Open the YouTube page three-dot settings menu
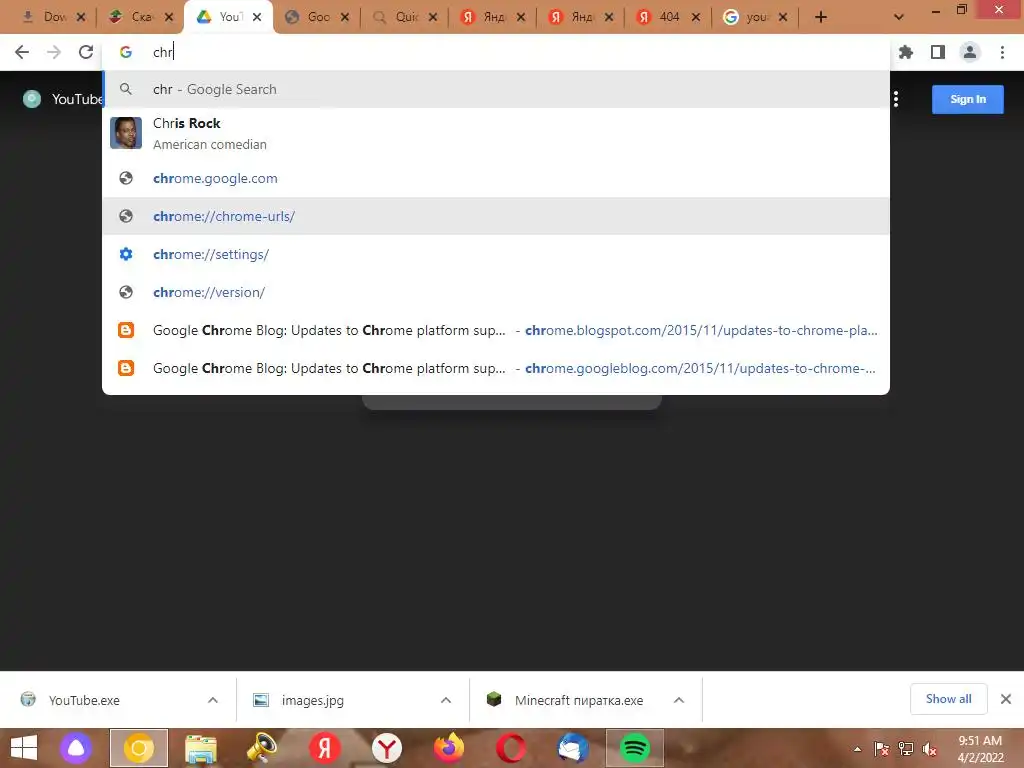 point(896,99)
